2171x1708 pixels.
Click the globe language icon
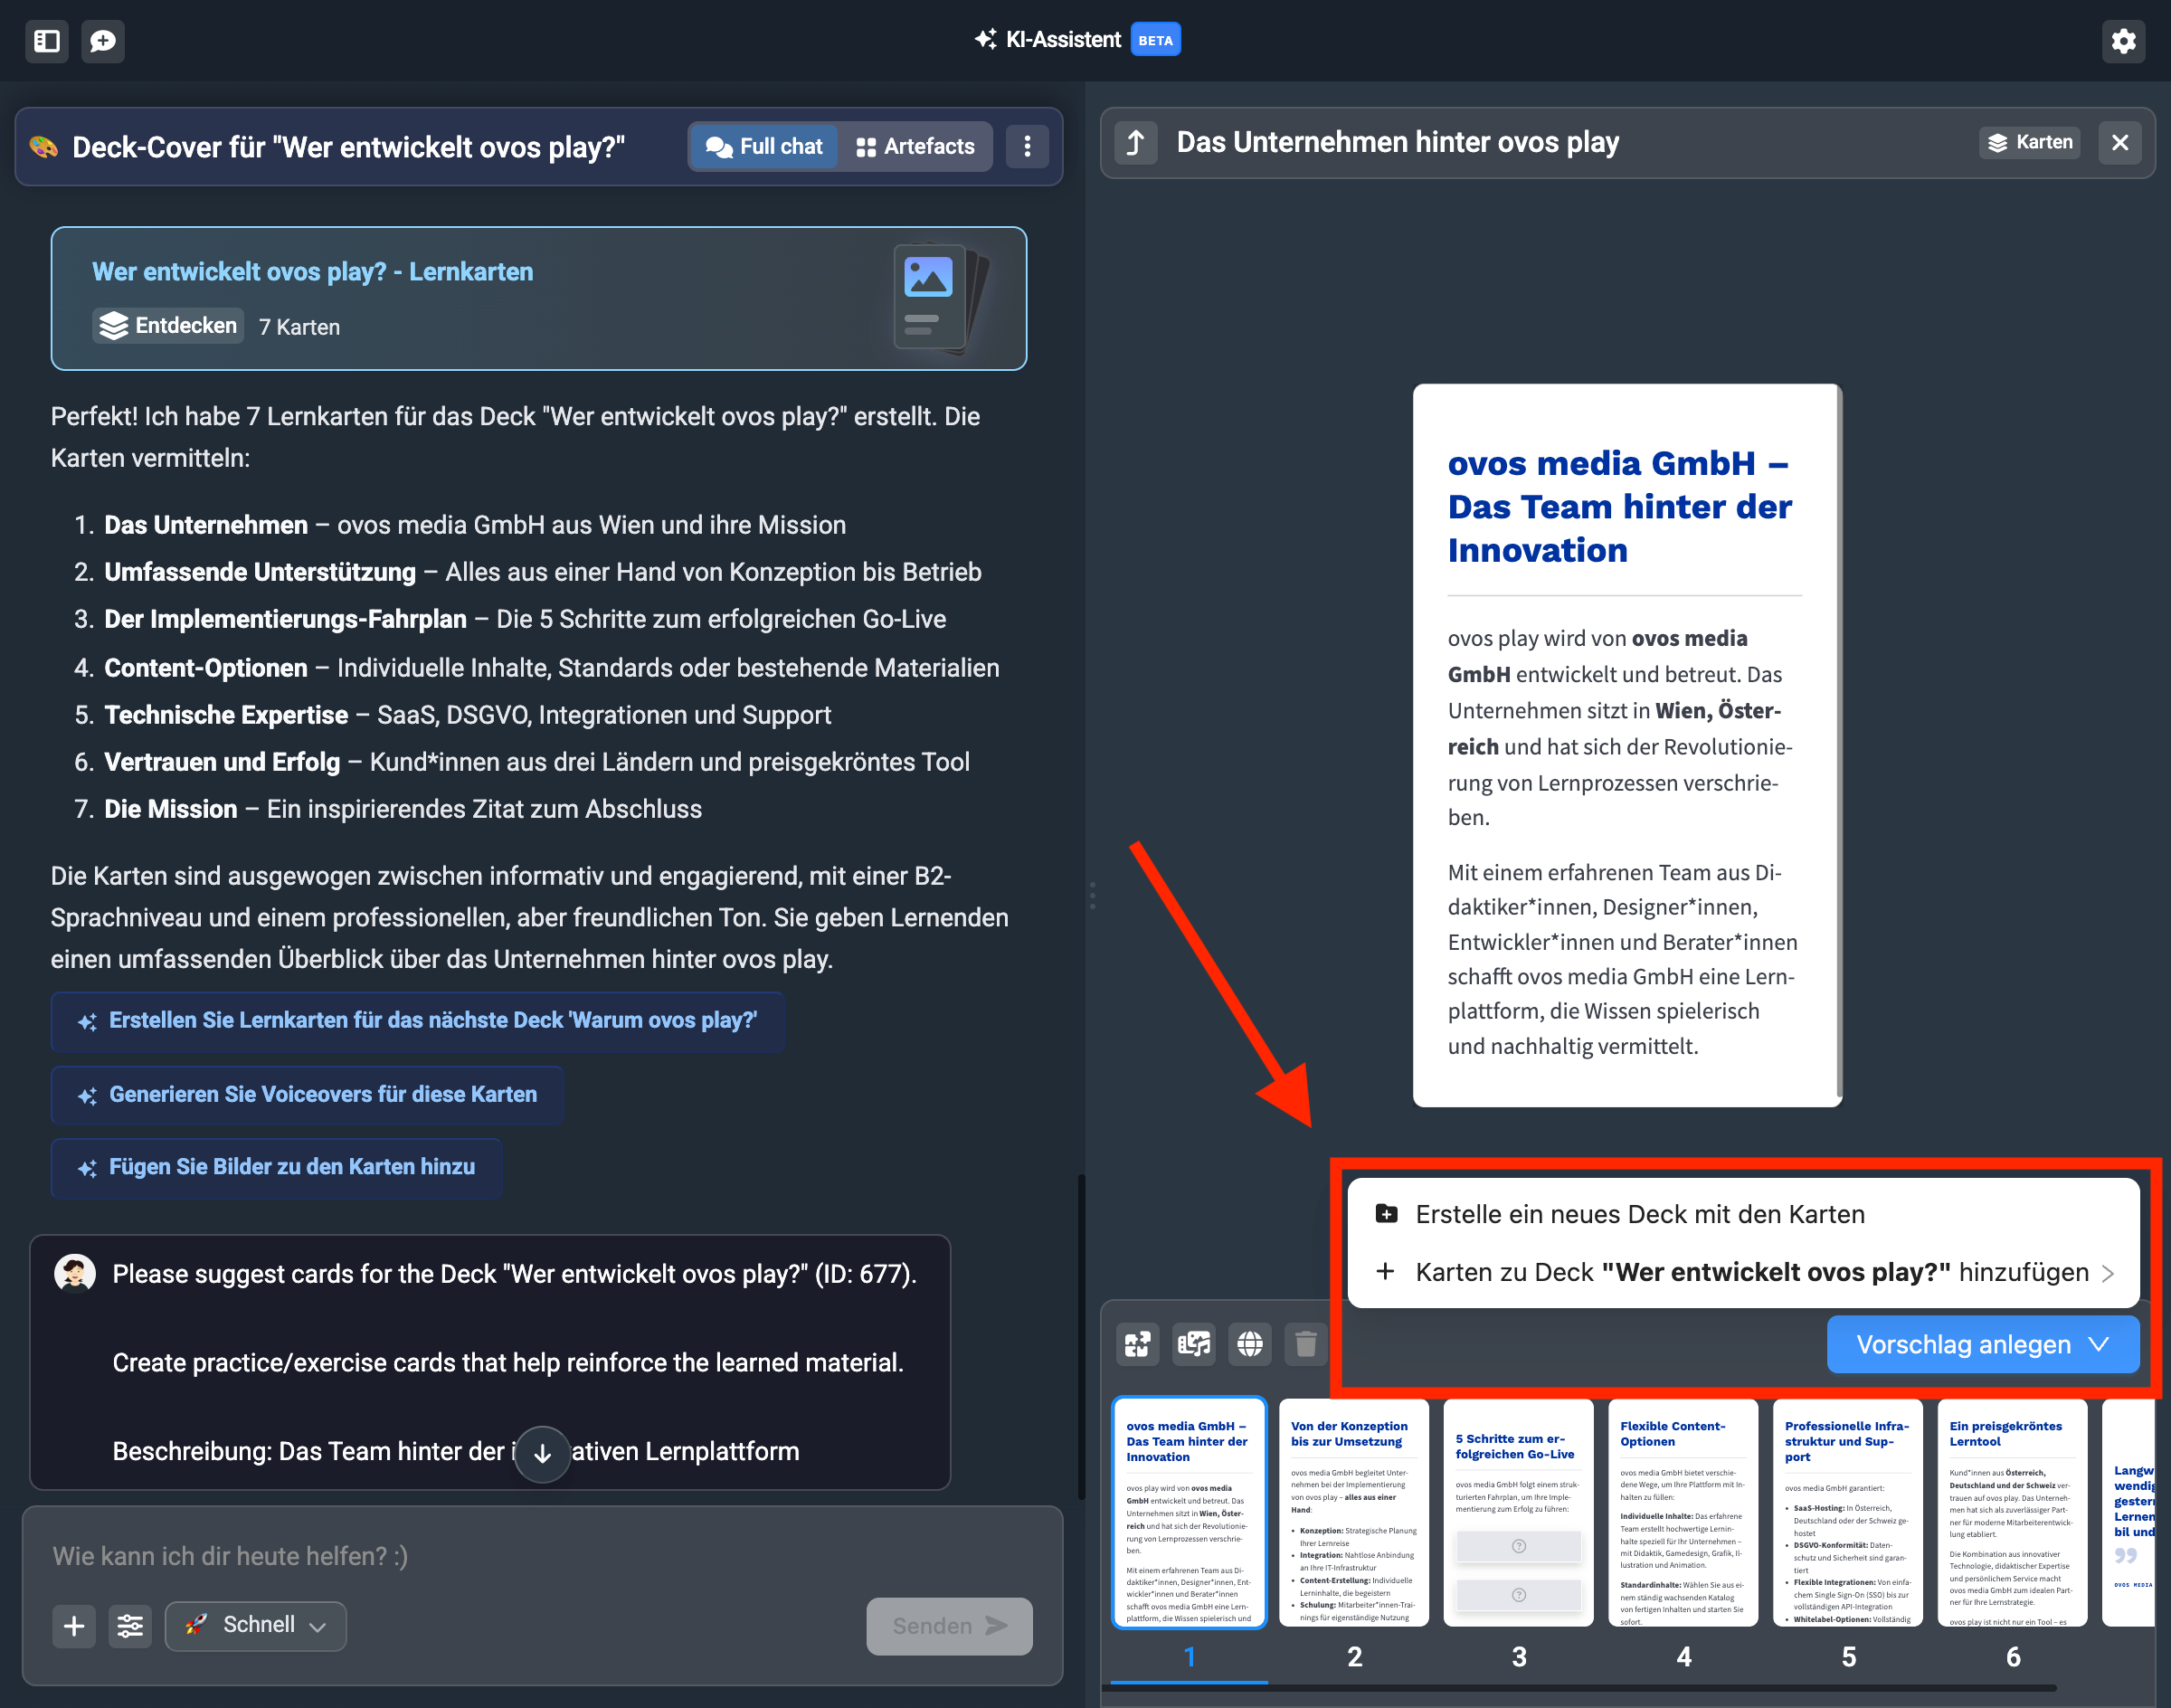(1250, 1344)
